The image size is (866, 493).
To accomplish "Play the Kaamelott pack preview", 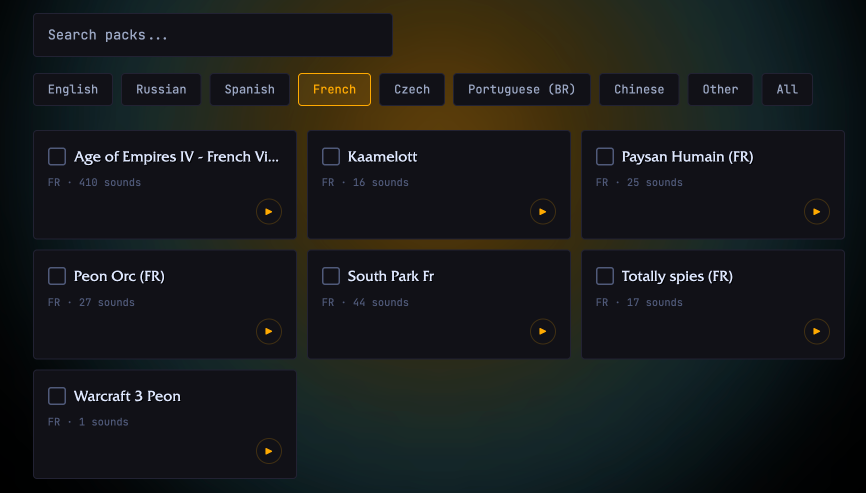I will [542, 211].
